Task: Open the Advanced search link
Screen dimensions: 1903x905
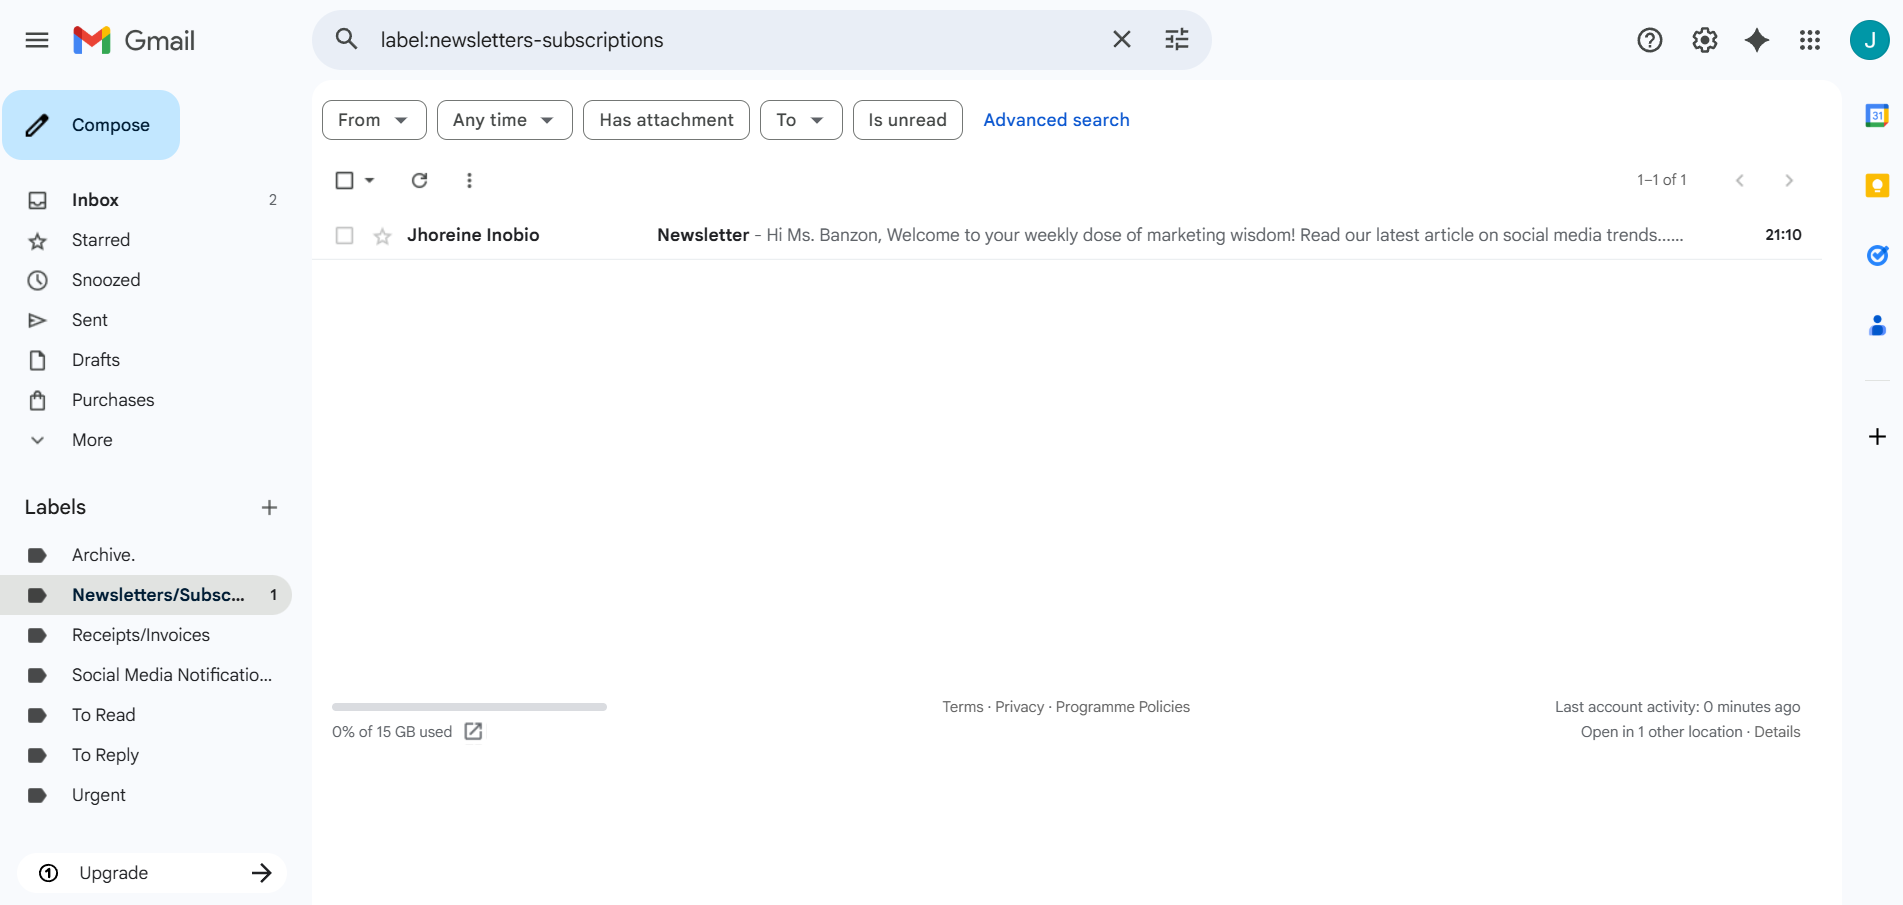Action: coord(1056,120)
